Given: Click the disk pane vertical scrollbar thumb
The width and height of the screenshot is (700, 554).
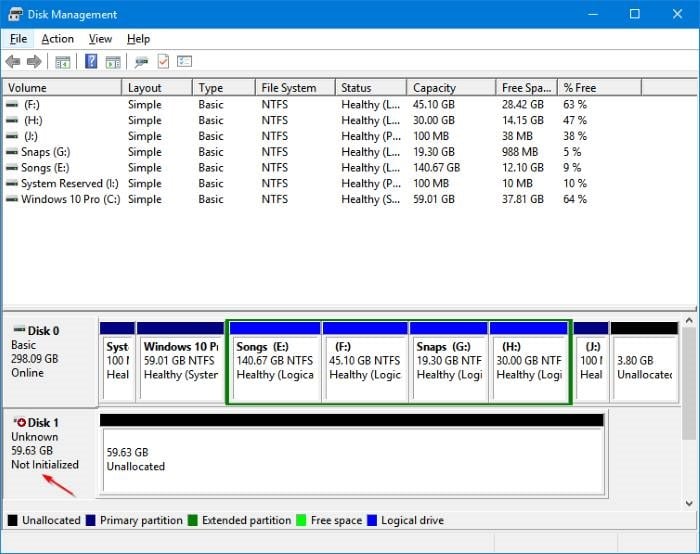Looking at the screenshot, I should tap(689, 384).
